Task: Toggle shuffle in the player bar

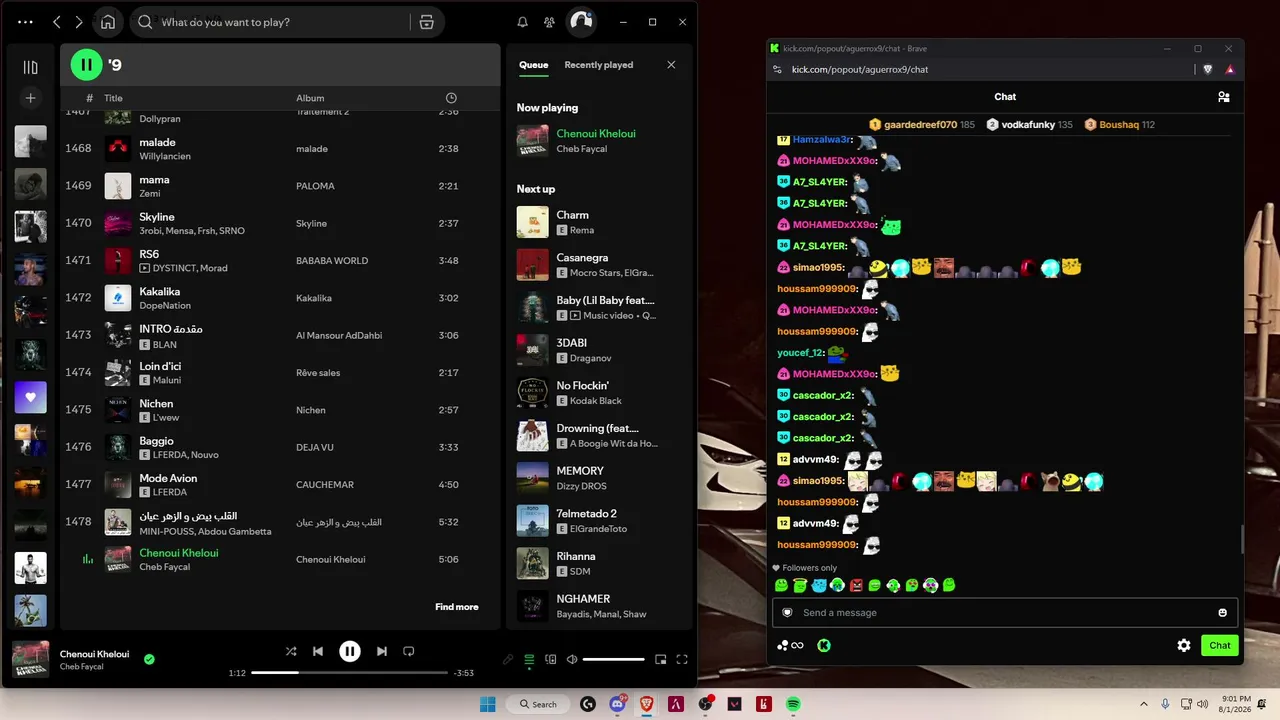Action: click(291, 651)
